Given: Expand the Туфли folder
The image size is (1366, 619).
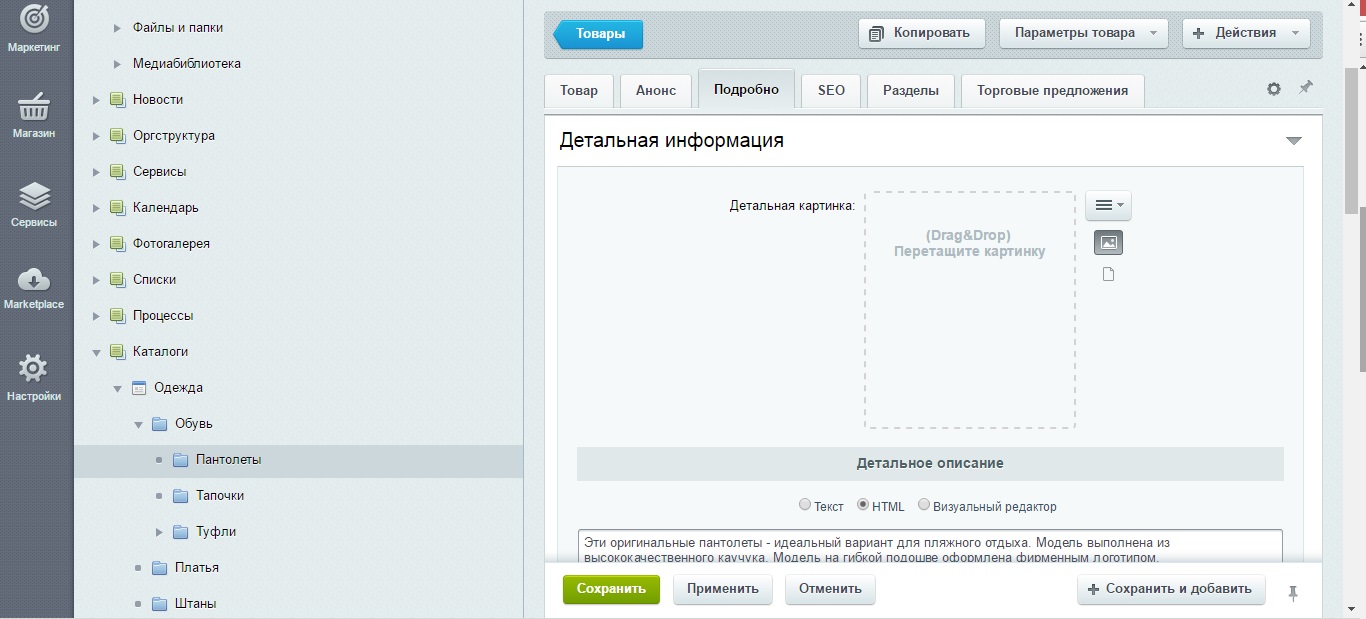Looking at the screenshot, I should tap(158, 532).
